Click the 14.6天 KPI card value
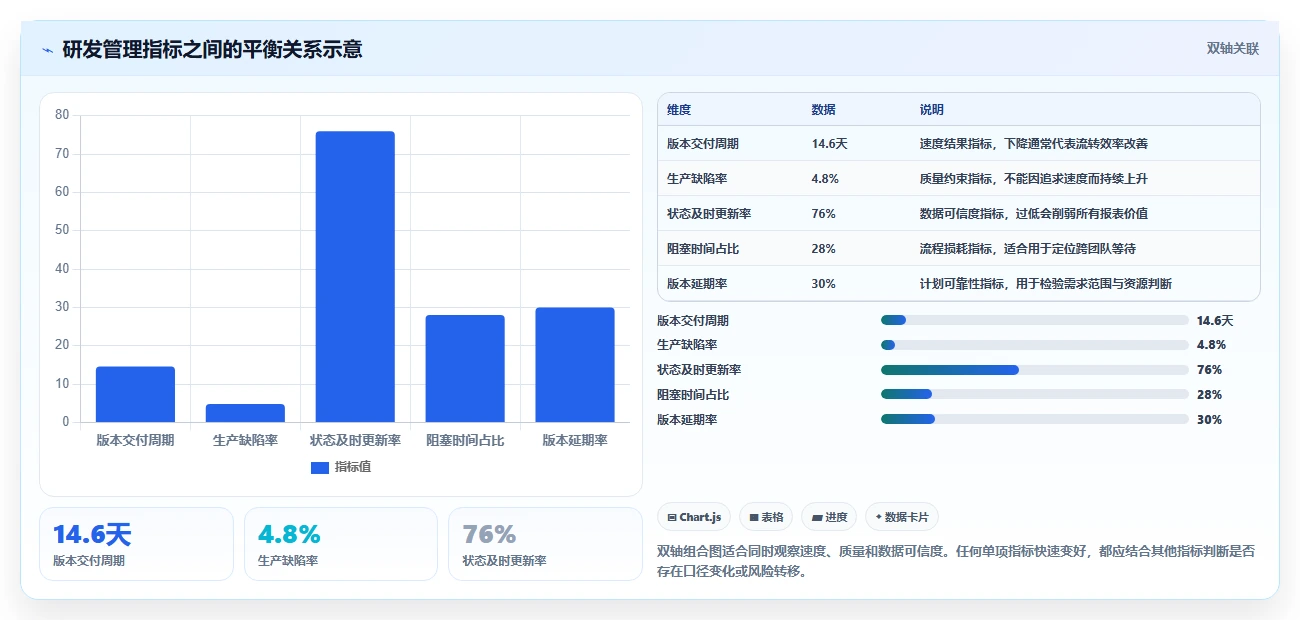1300x620 pixels. coord(92,535)
